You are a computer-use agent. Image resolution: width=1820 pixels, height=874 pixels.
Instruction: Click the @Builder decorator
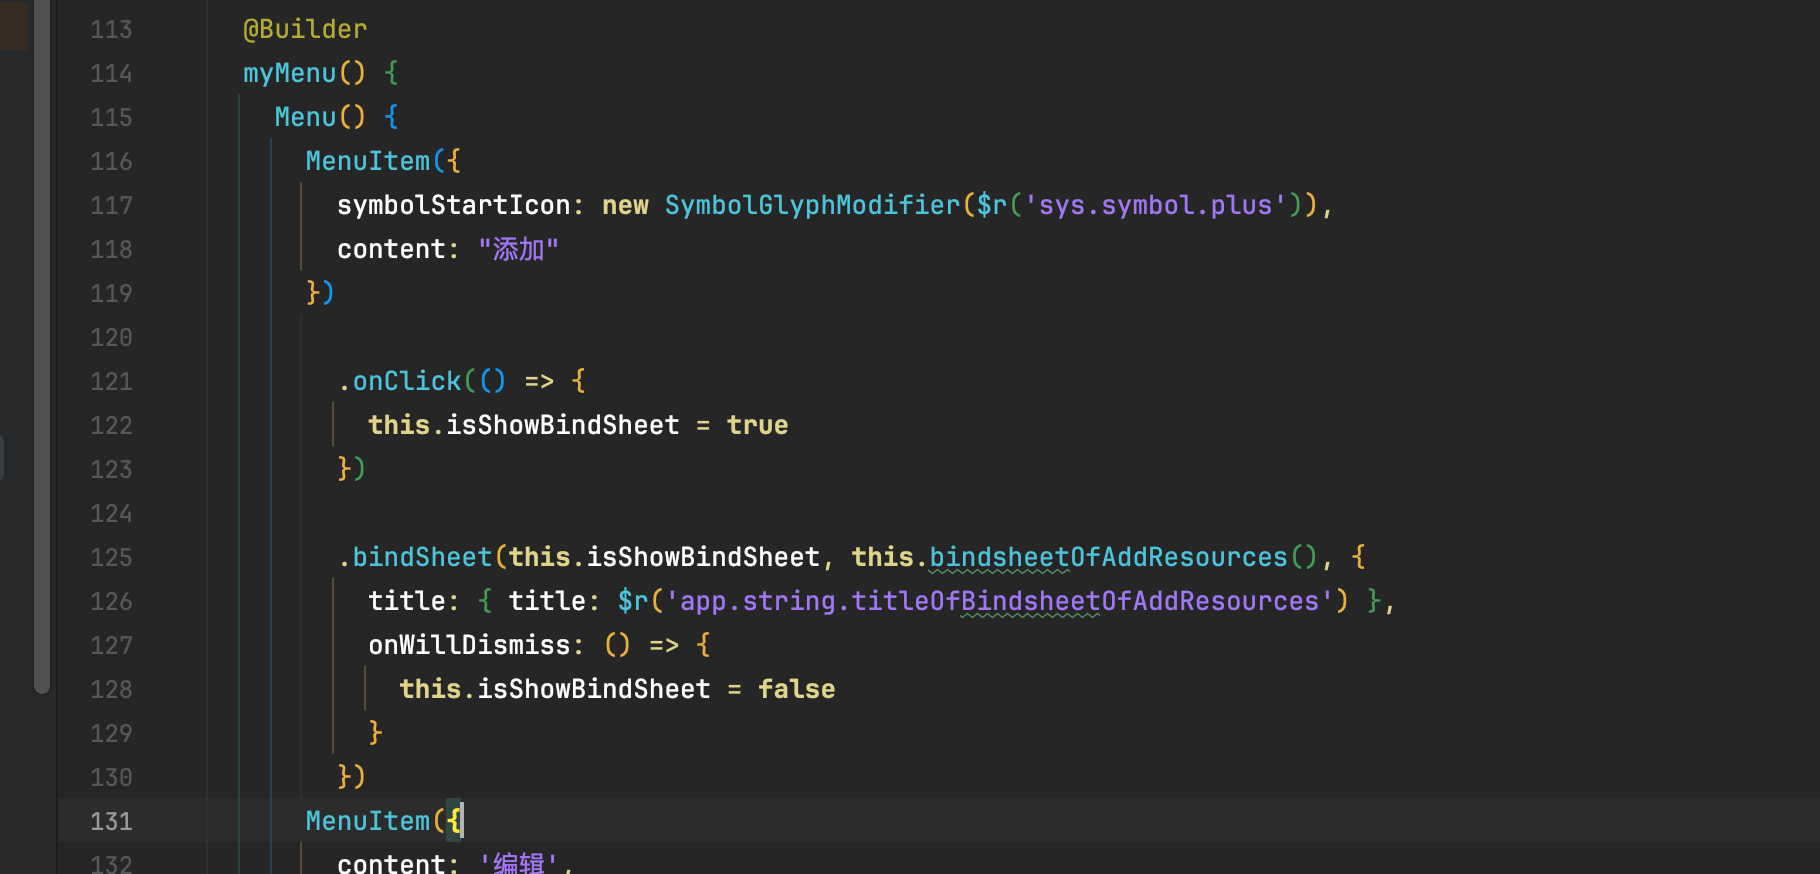(305, 30)
